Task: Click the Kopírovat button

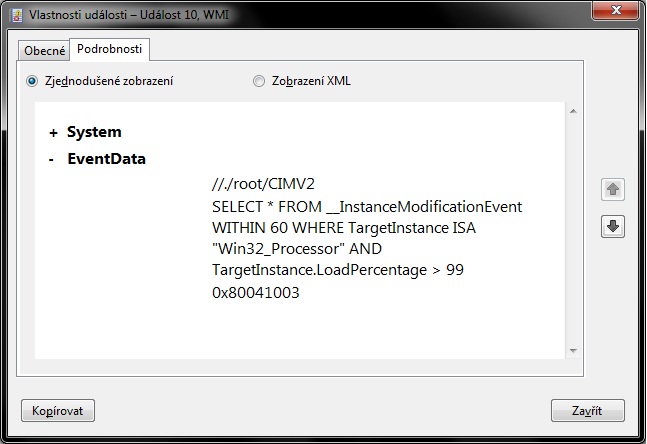Action: [58, 411]
